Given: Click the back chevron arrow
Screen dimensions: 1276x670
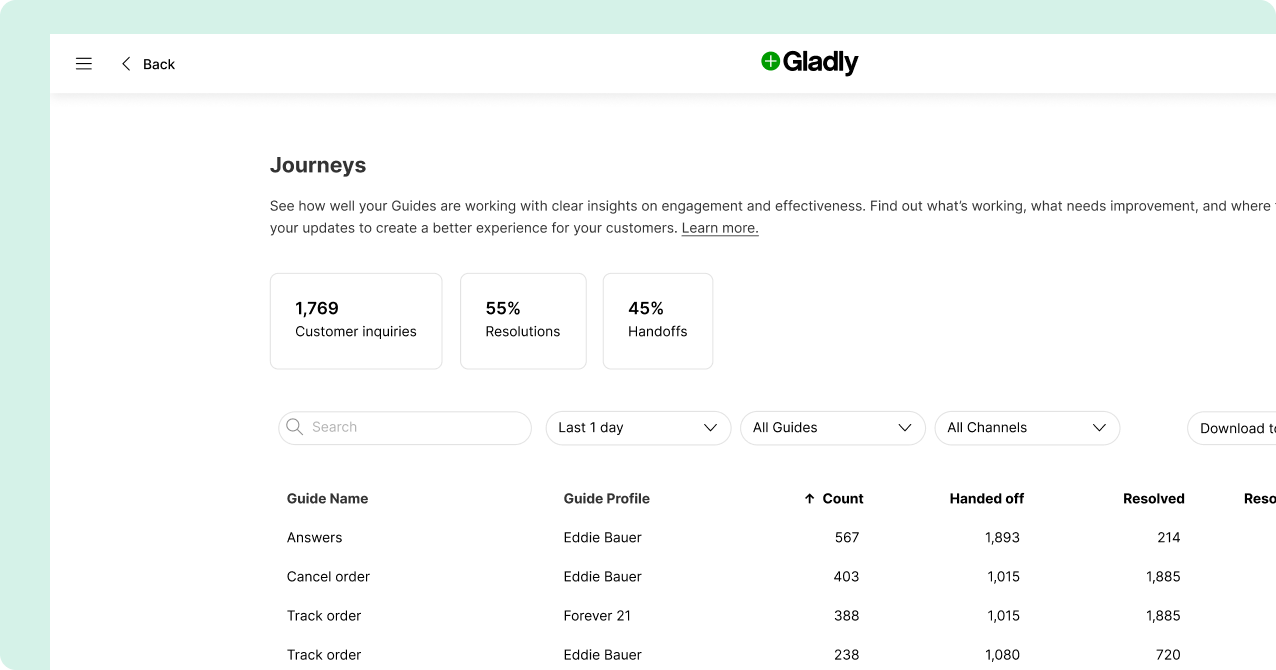Looking at the screenshot, I should pyautogui.click(x=126, y=63).
